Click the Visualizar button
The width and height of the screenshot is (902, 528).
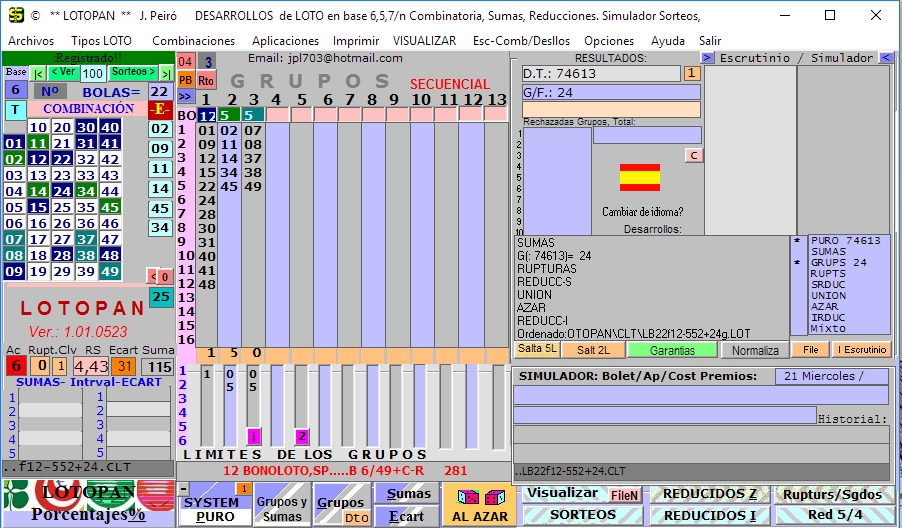pos(563,493)
